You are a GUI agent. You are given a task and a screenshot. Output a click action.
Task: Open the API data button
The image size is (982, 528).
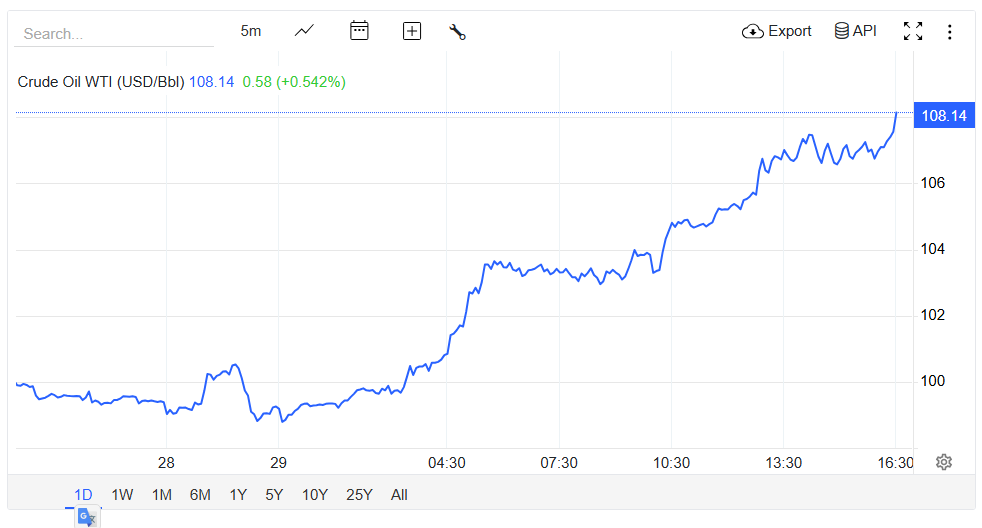[855, 31]
